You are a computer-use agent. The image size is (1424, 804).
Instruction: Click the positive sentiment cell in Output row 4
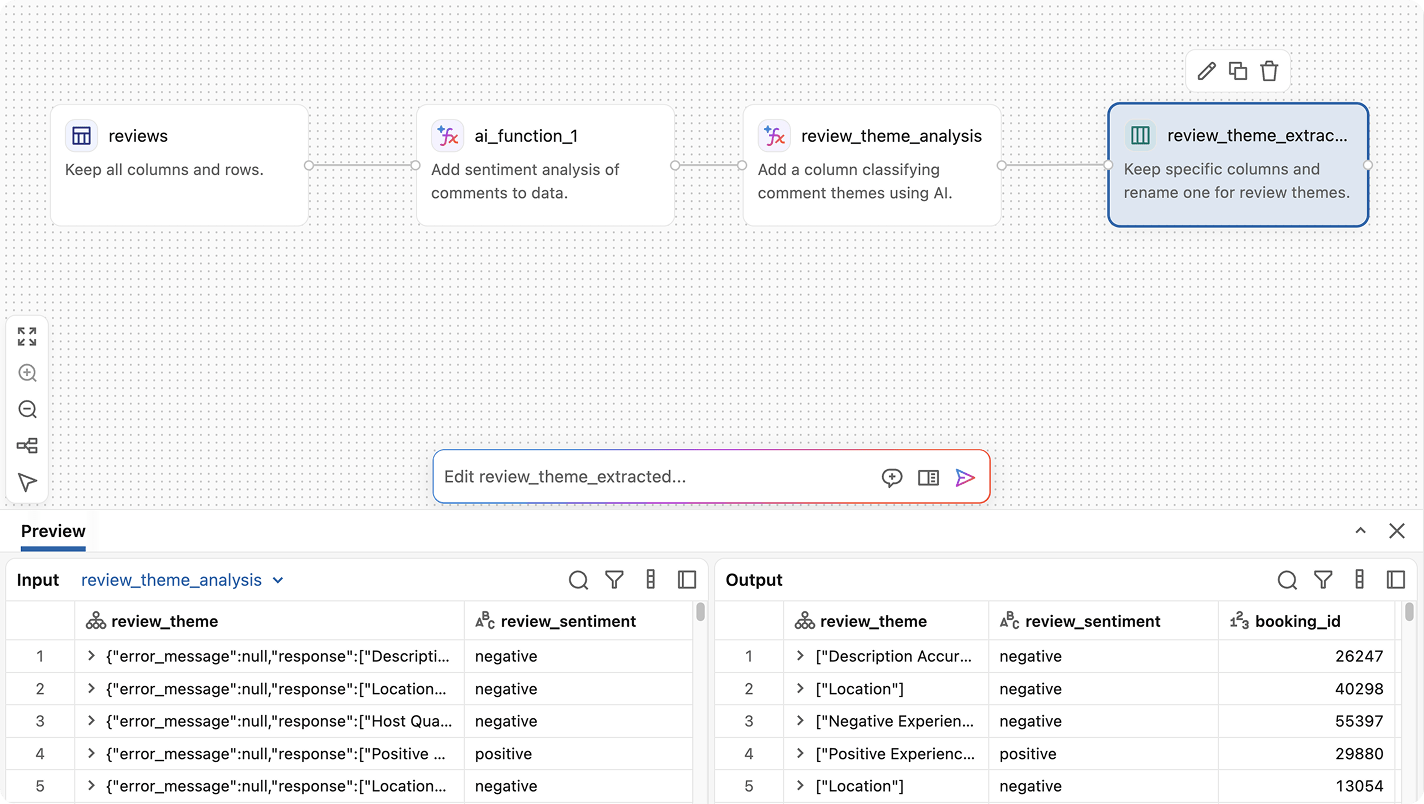[1103, 754]
